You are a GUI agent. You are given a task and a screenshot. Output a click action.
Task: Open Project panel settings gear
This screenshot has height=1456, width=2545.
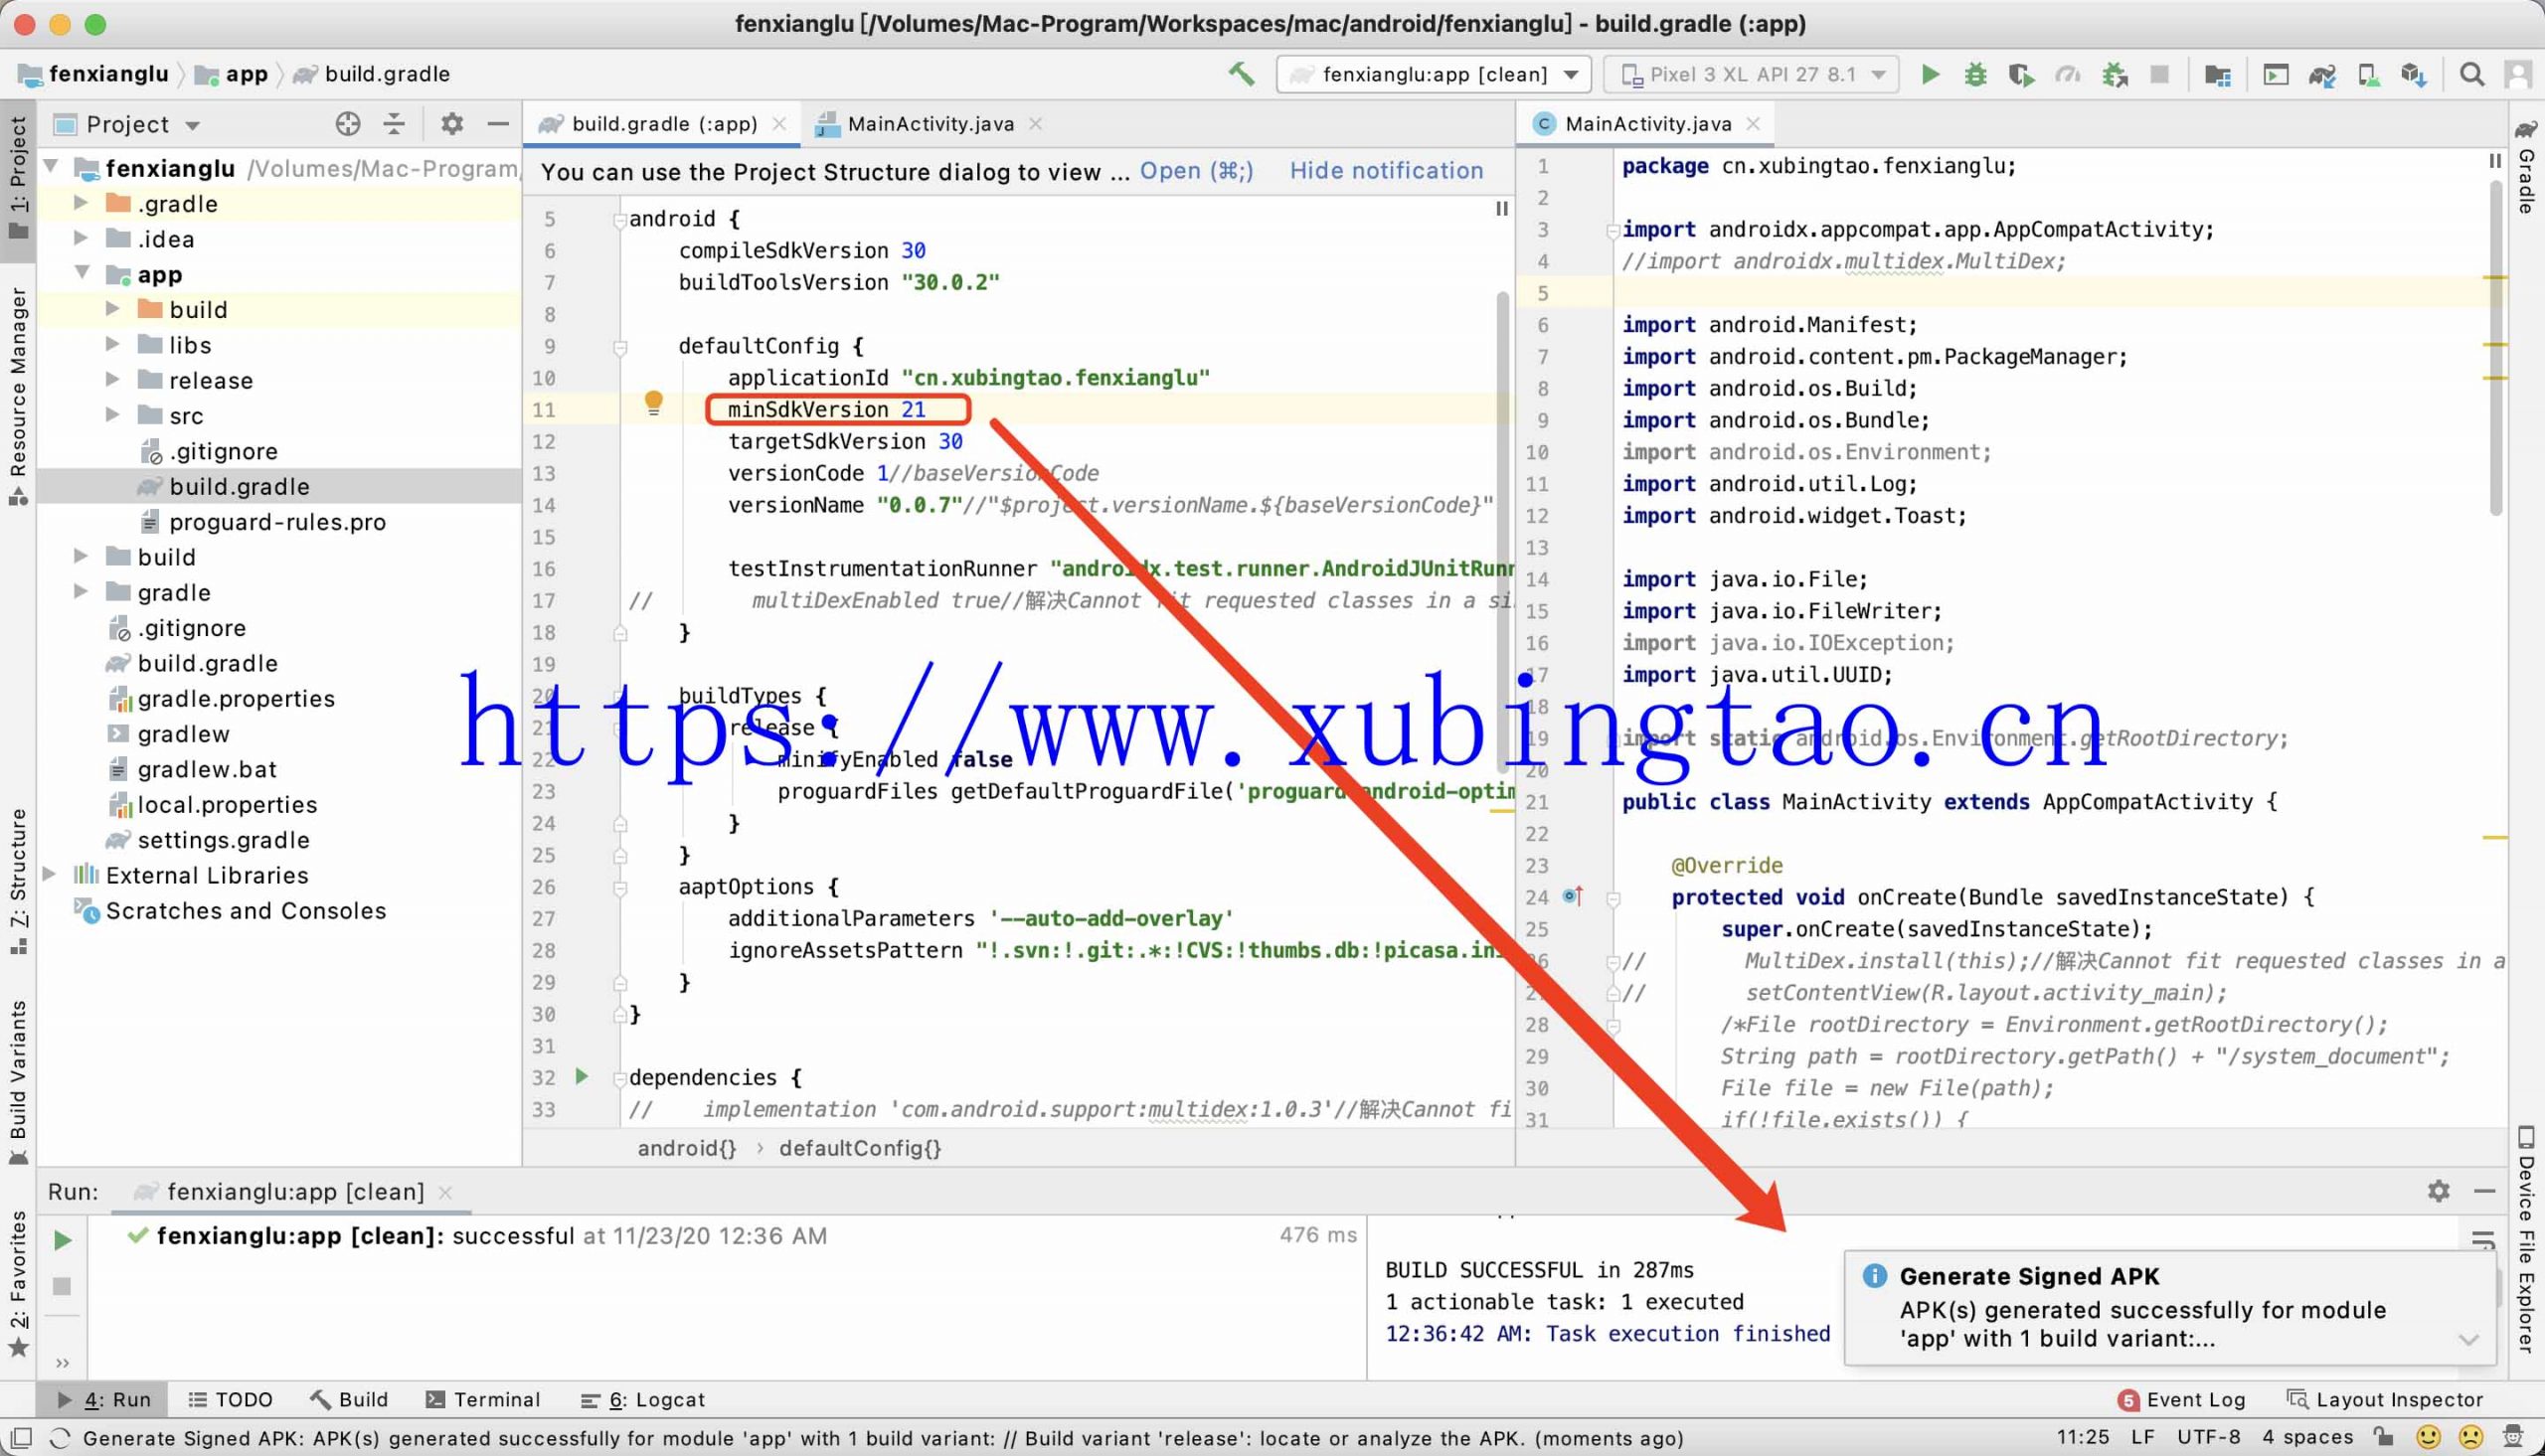[452, 124]
